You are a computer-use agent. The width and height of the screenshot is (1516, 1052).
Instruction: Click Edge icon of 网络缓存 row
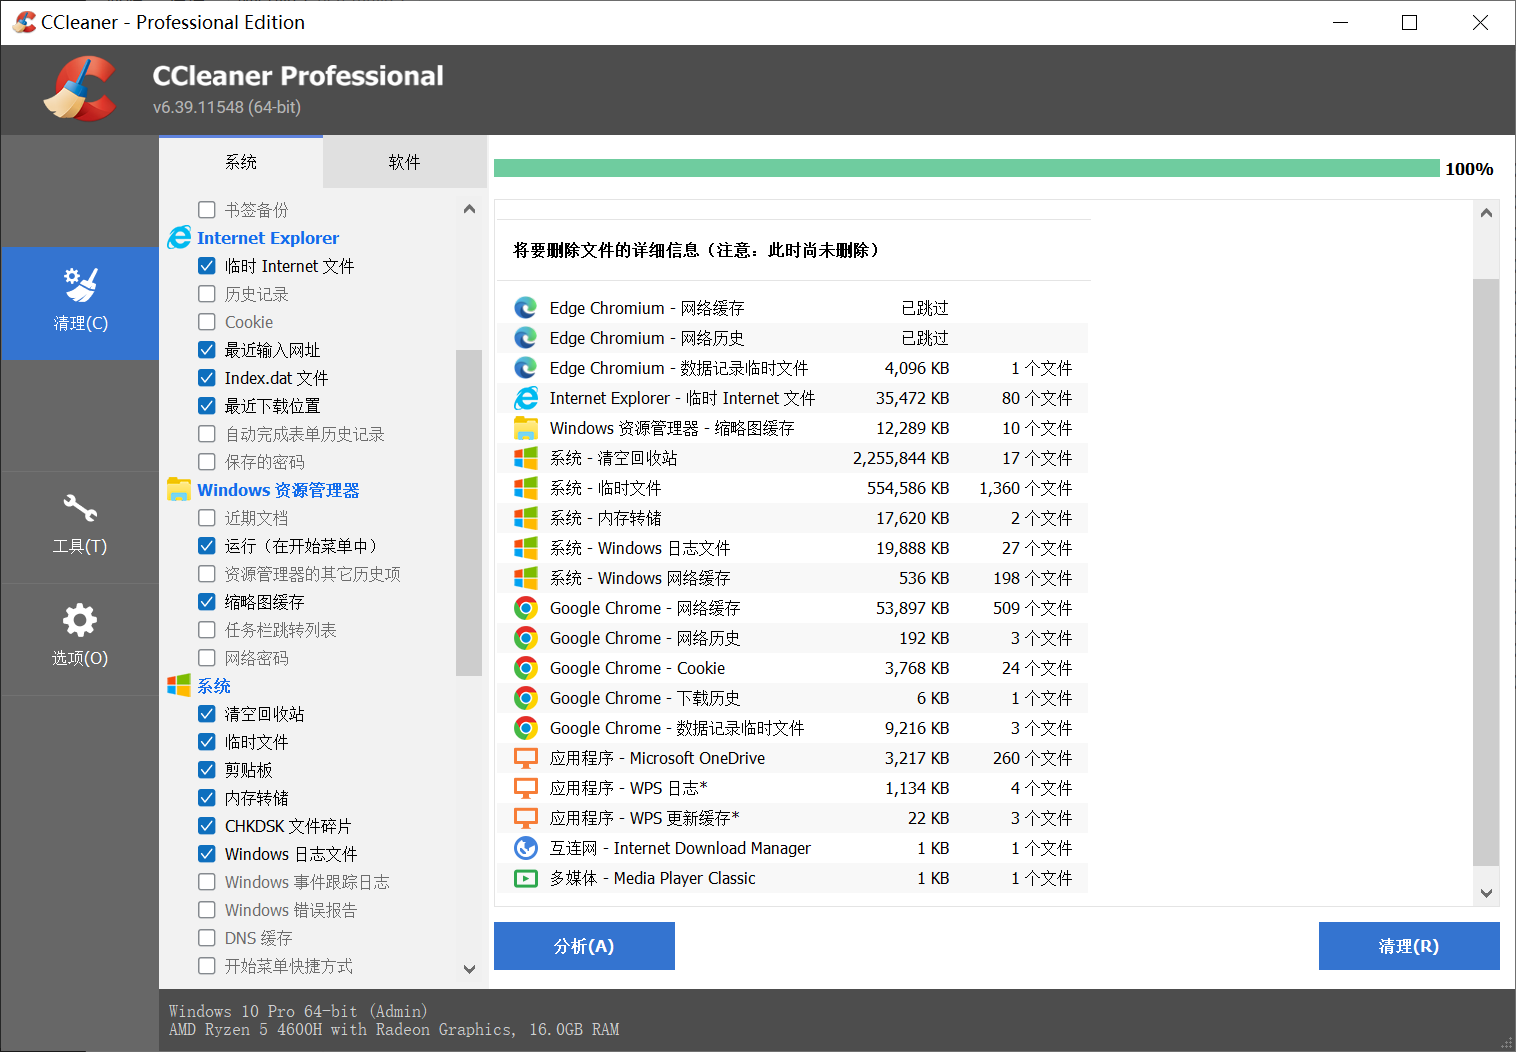(x=526, y=308)
